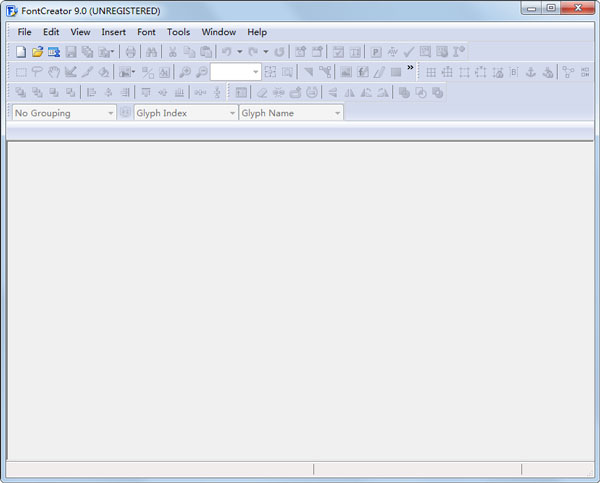The height and width of the screenshot is (483, 600).
Task: Select the rectangle selection tool
Action: pos(21,72)
